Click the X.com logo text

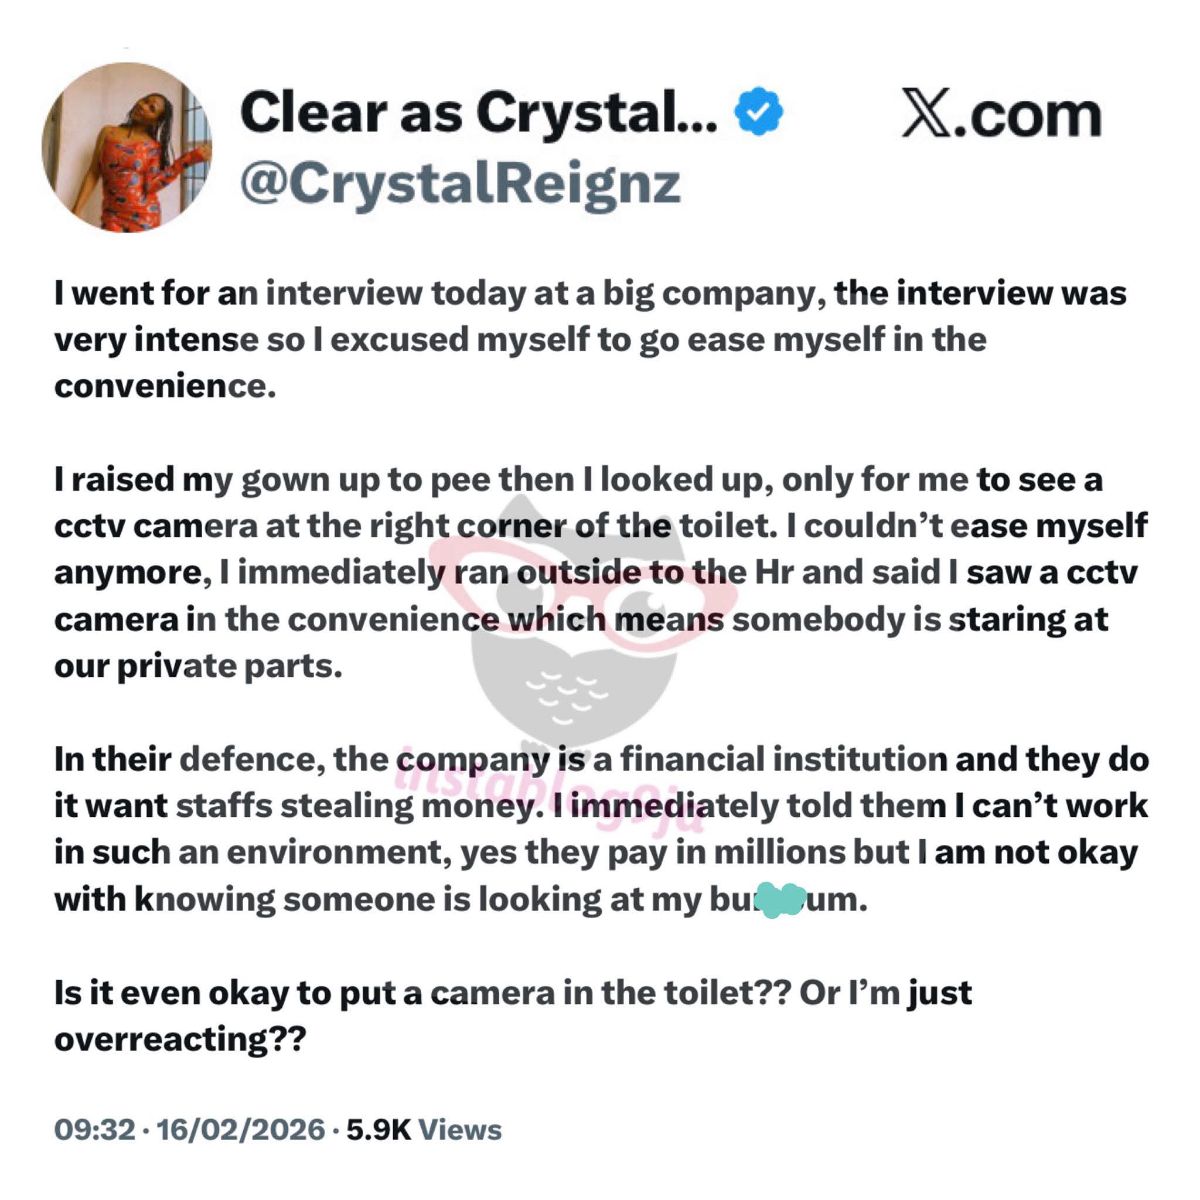(1001, 114)
